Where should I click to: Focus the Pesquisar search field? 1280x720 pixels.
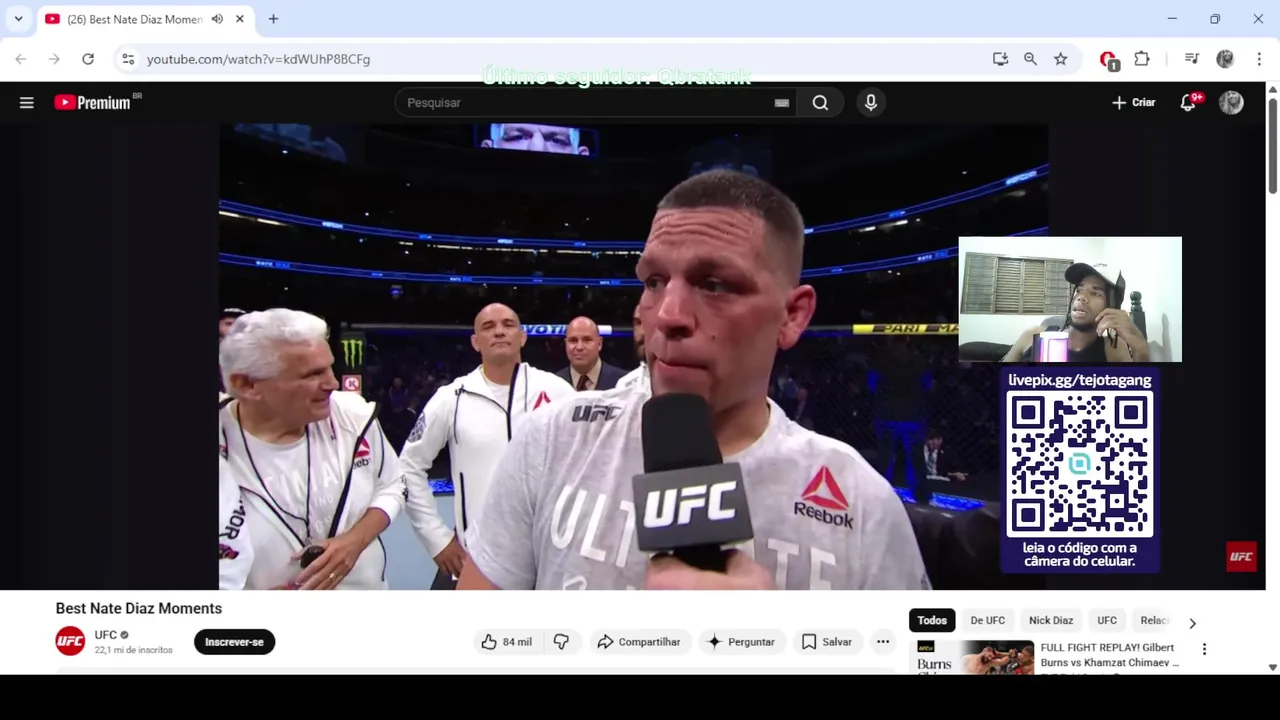click(x=585, y=103)
